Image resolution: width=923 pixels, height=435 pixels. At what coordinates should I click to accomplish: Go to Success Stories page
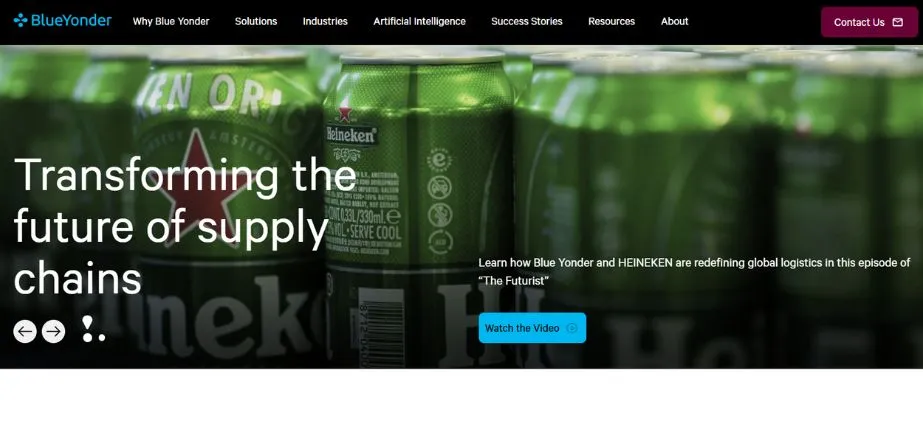click(527, 21)
